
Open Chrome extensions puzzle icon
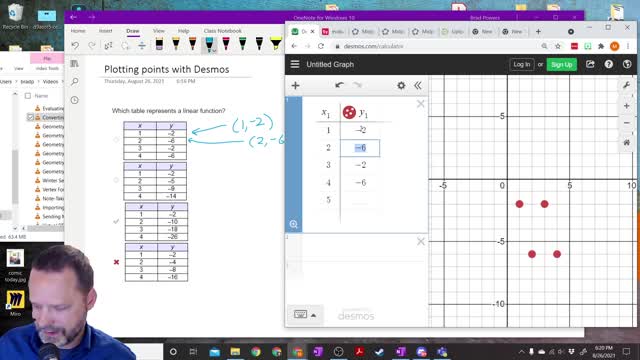coord(601,46)
